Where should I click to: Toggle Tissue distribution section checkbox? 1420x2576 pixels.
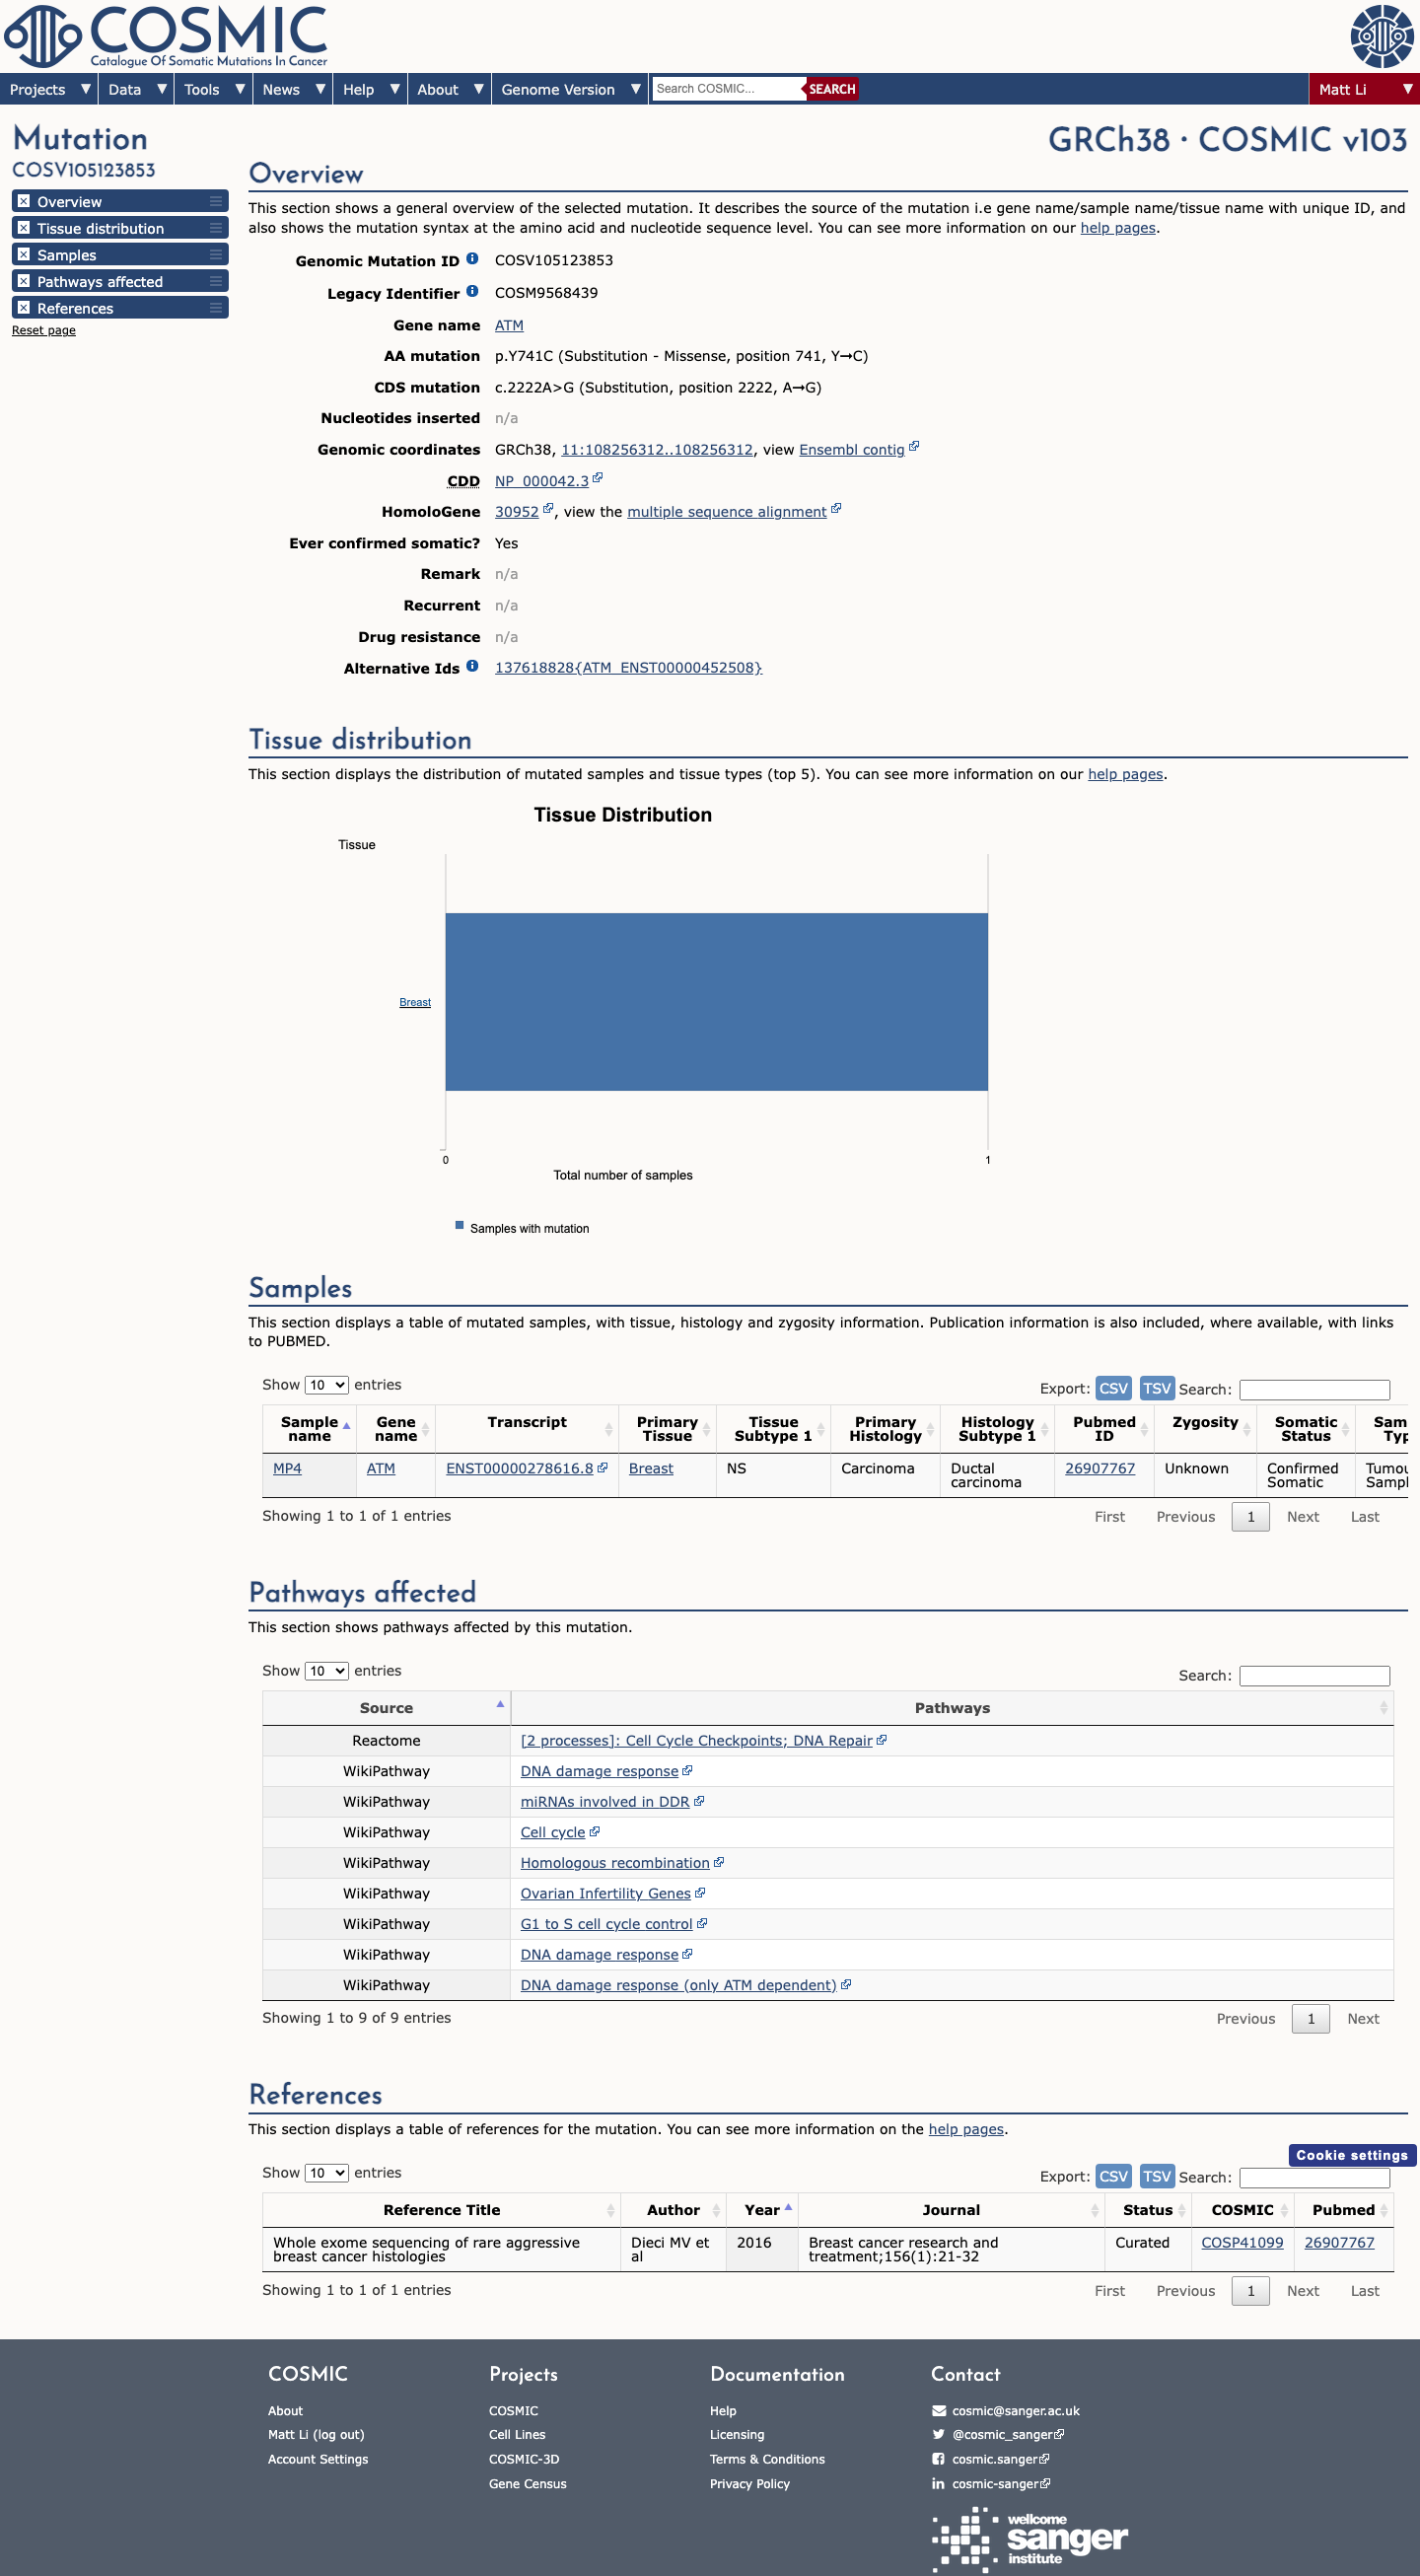coord(23,228)
